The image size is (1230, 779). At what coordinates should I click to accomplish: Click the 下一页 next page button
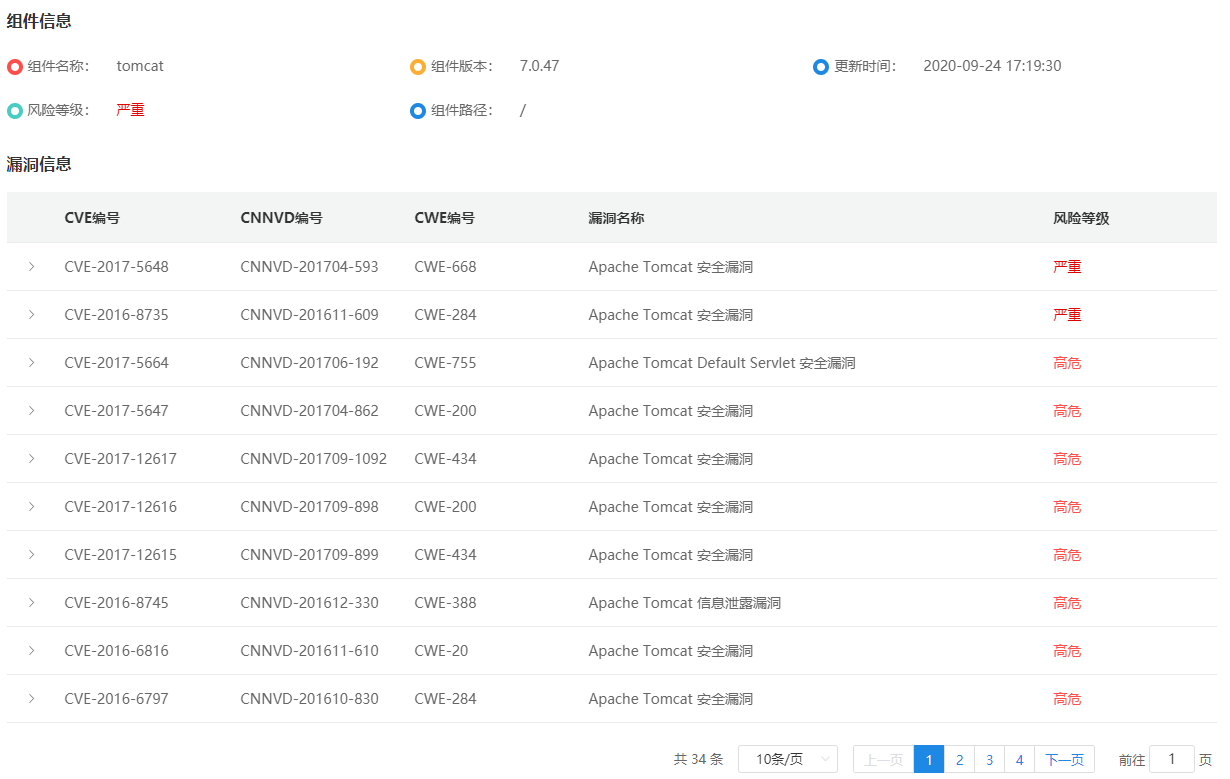click(1065, 760)
